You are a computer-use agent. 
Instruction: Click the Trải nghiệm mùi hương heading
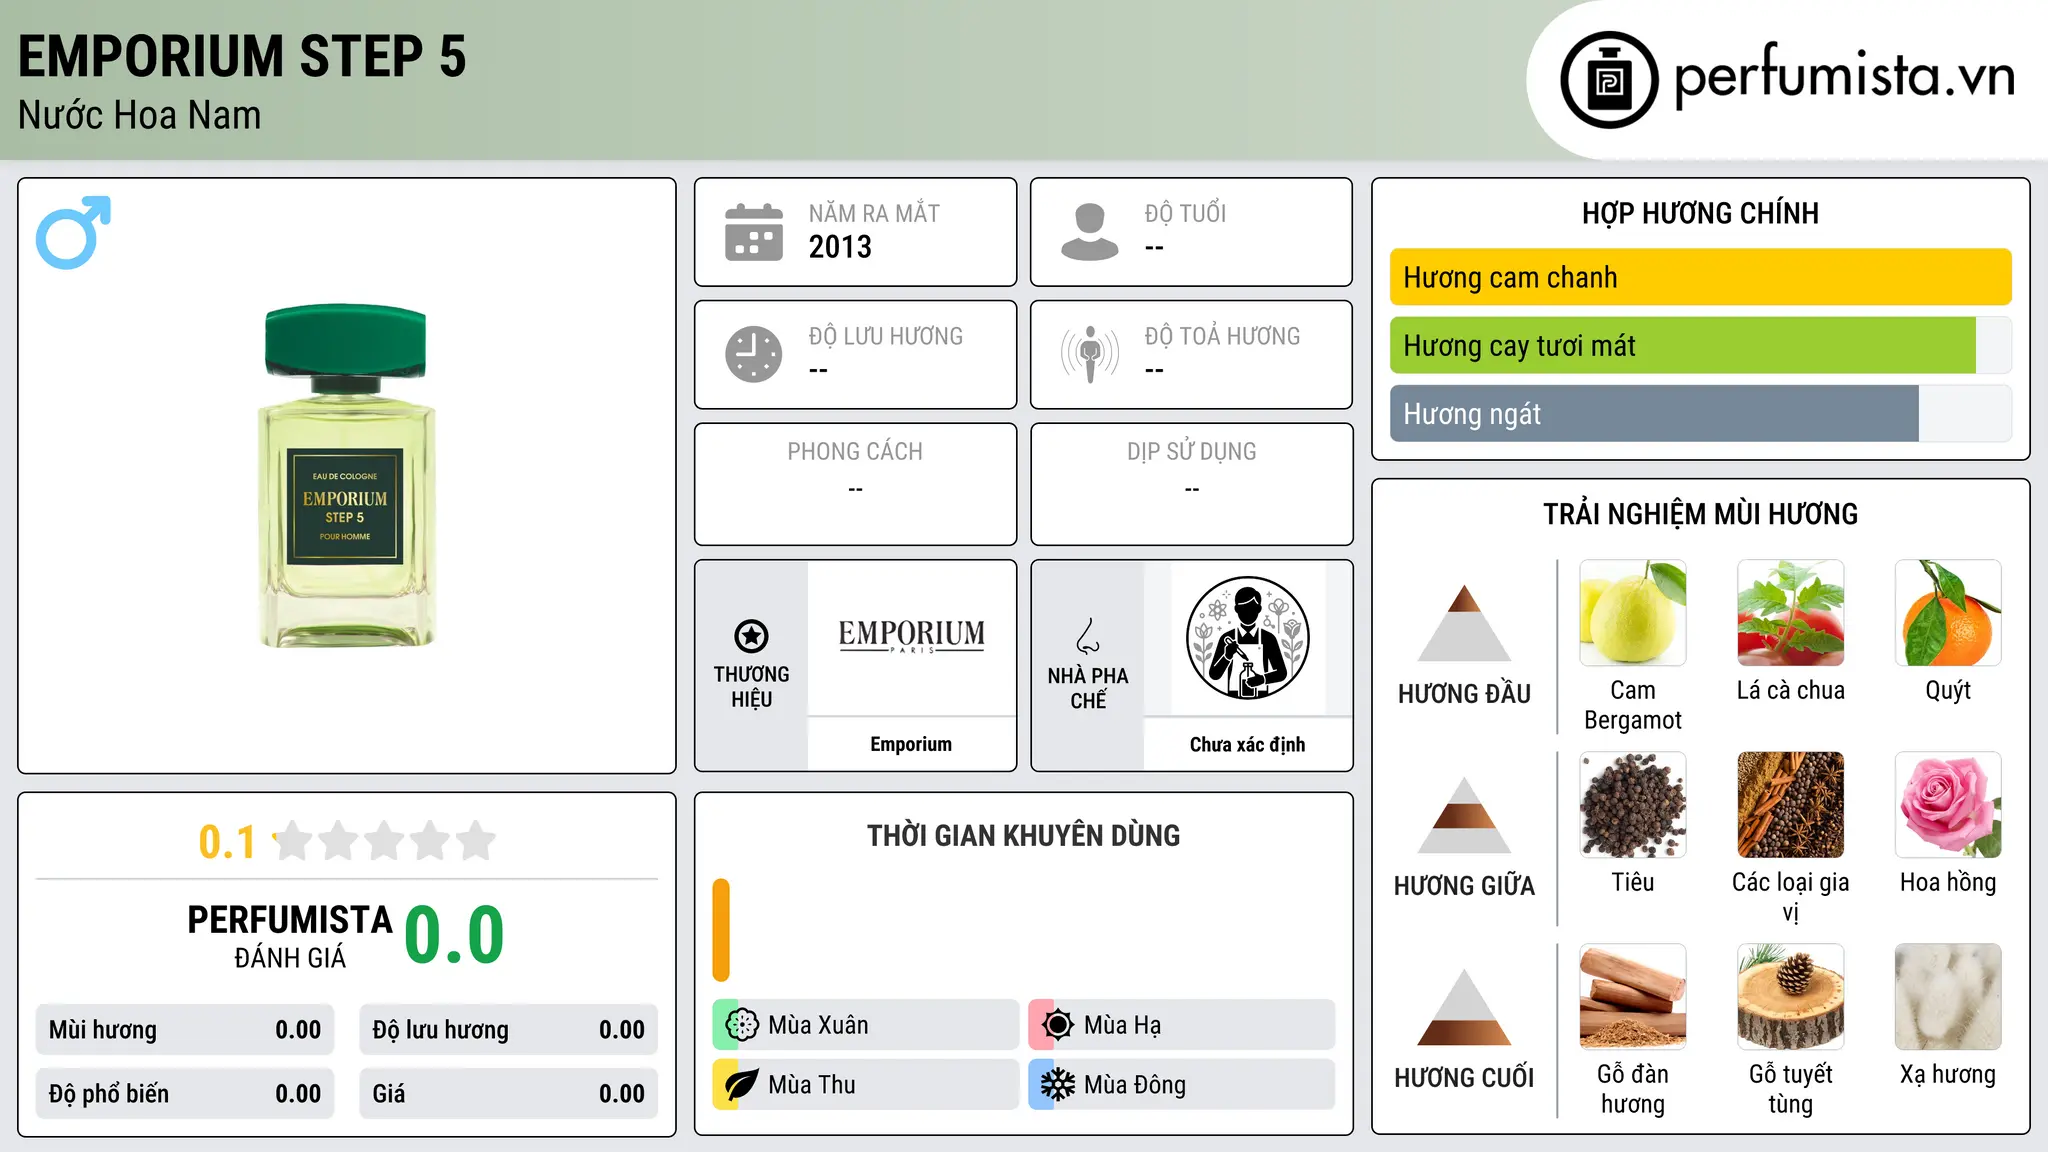click(1700, 514)
